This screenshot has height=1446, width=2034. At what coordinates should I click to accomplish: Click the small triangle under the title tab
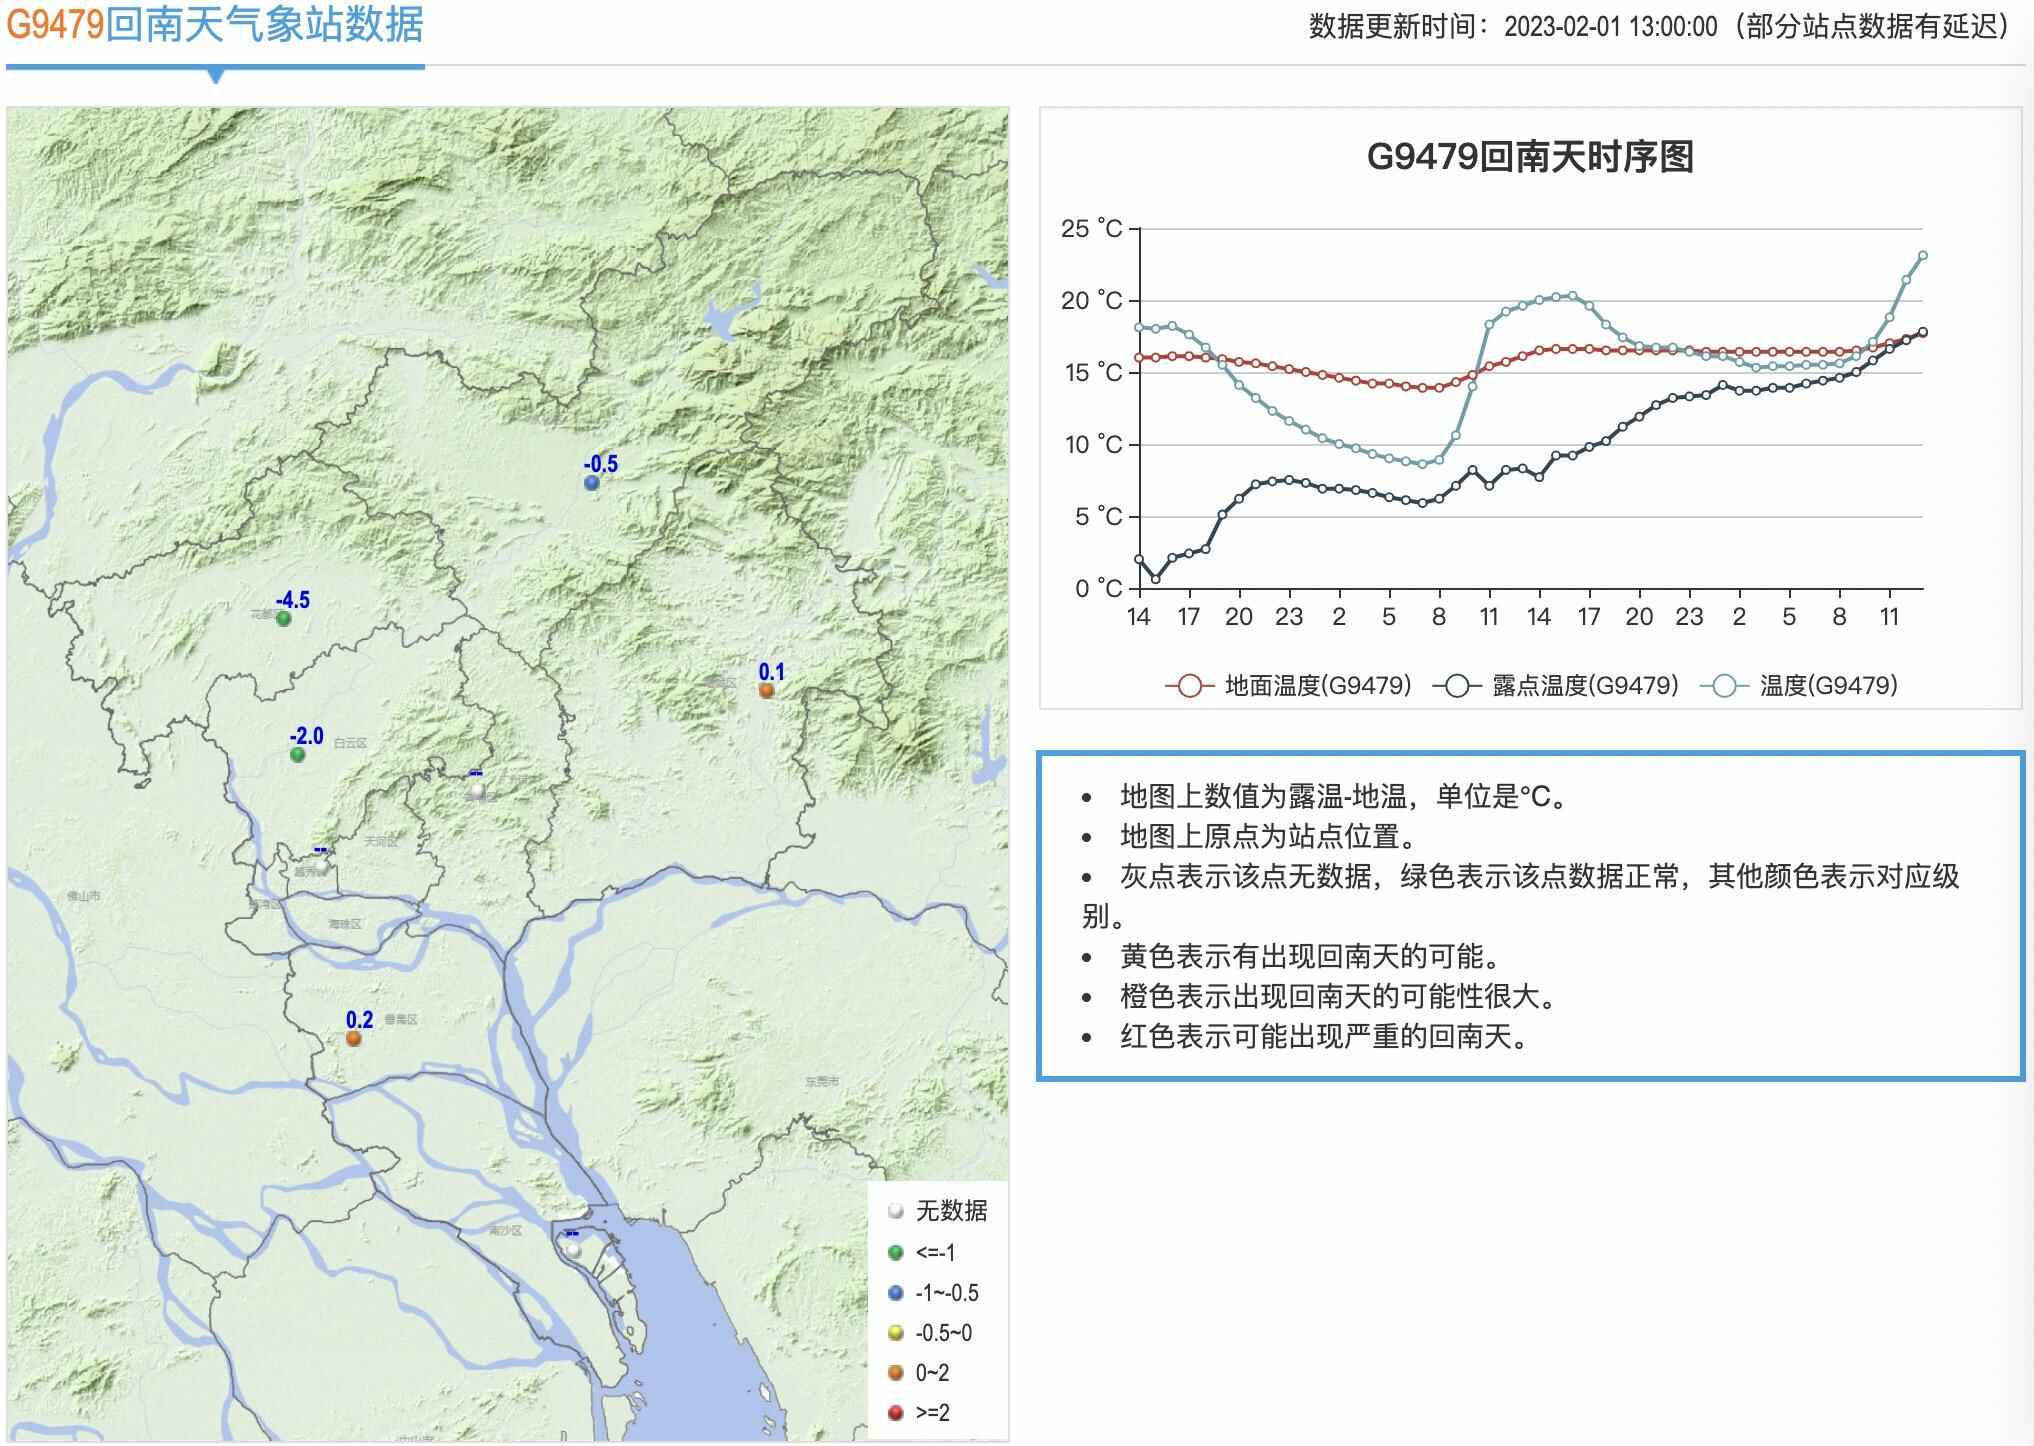(x=215, y=76)
